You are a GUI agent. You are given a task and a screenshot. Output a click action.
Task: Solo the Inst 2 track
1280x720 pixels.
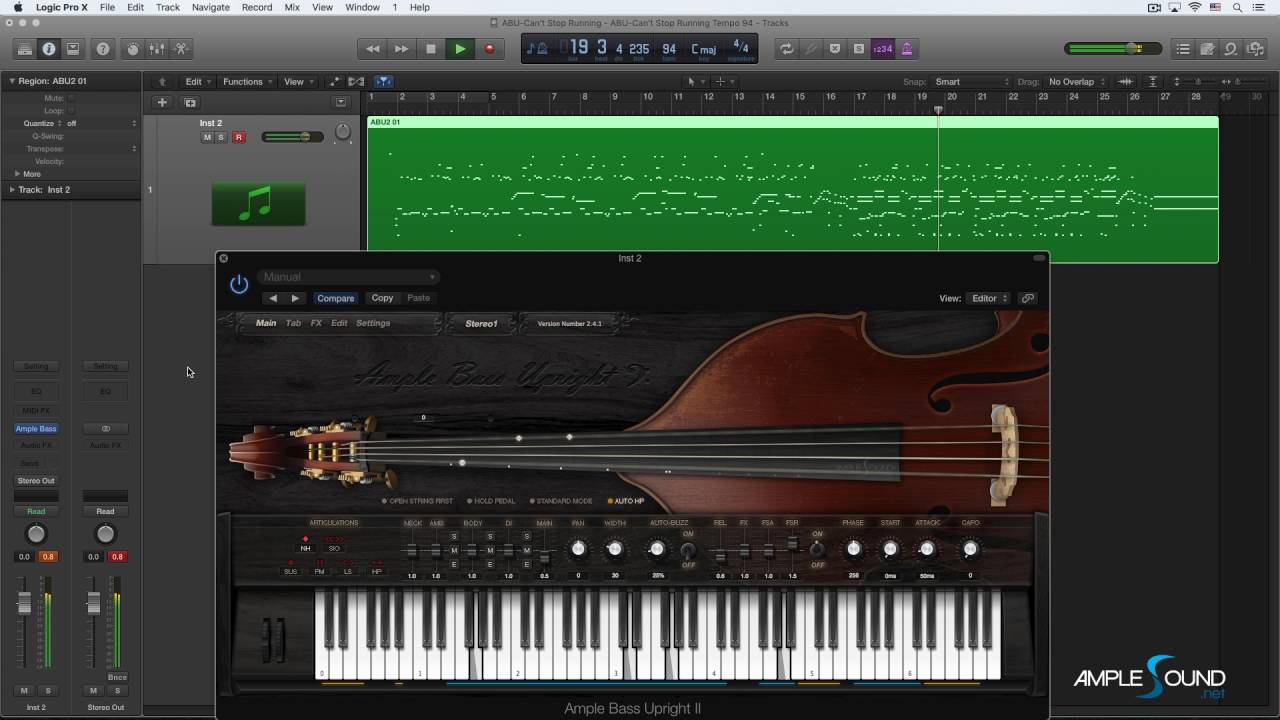pos(221,137)
